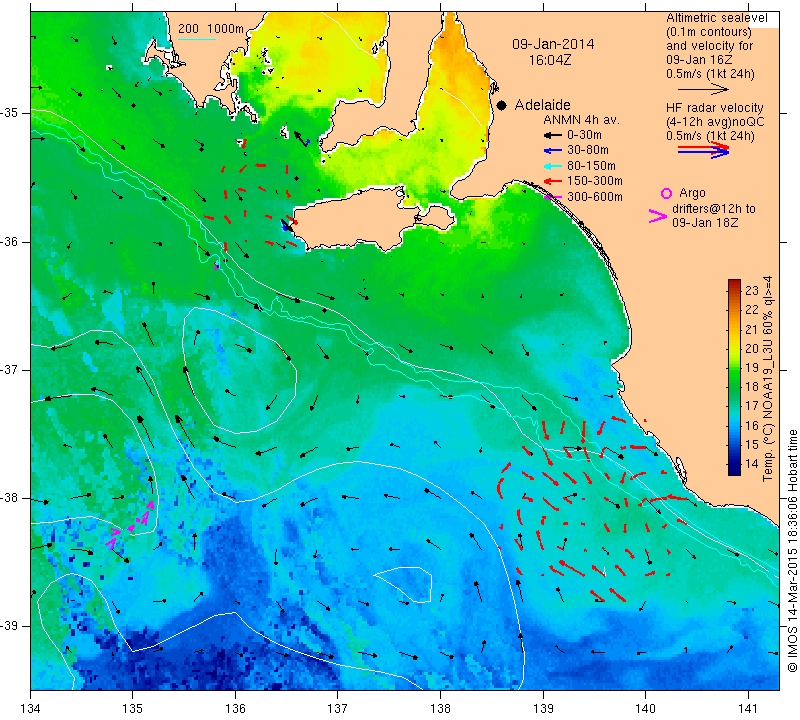Click the '09-Jan-2014' date label
The width and height of the screenshot is (800, 720).
553,44
